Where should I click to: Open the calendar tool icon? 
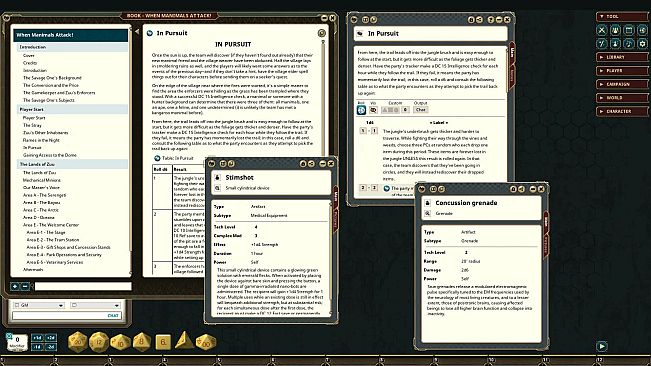pyautogui.click(x=629, y=30)
